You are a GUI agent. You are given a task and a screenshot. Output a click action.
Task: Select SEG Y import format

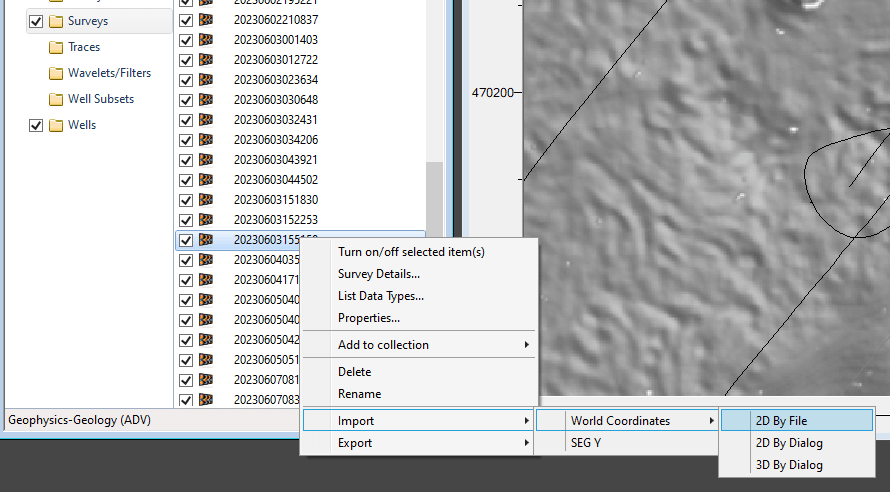(x=586, y=443)
